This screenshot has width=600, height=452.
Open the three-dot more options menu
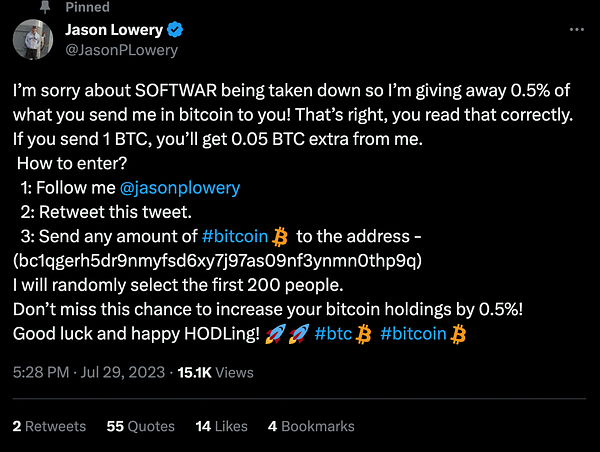[575, 30]
